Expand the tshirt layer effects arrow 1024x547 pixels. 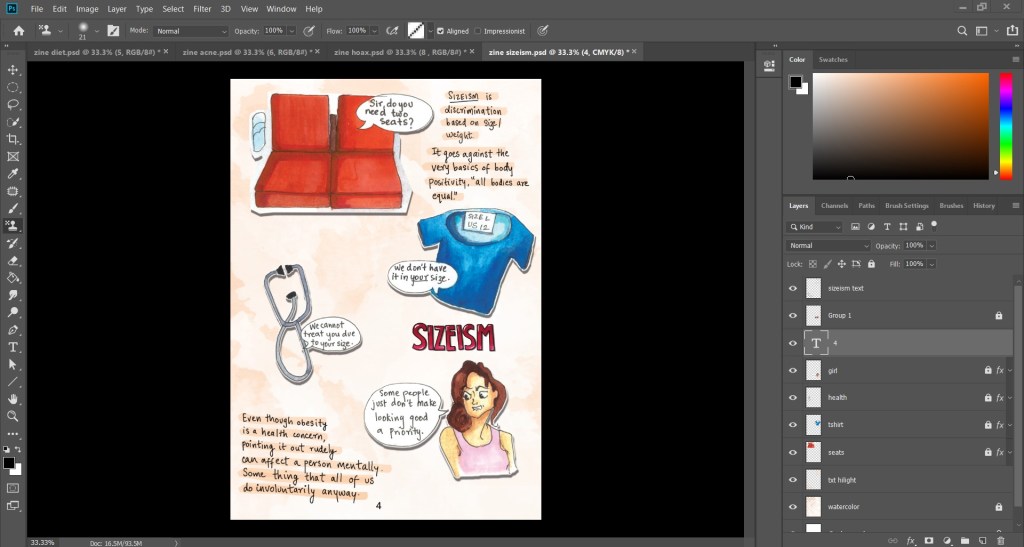point(1010,425)
